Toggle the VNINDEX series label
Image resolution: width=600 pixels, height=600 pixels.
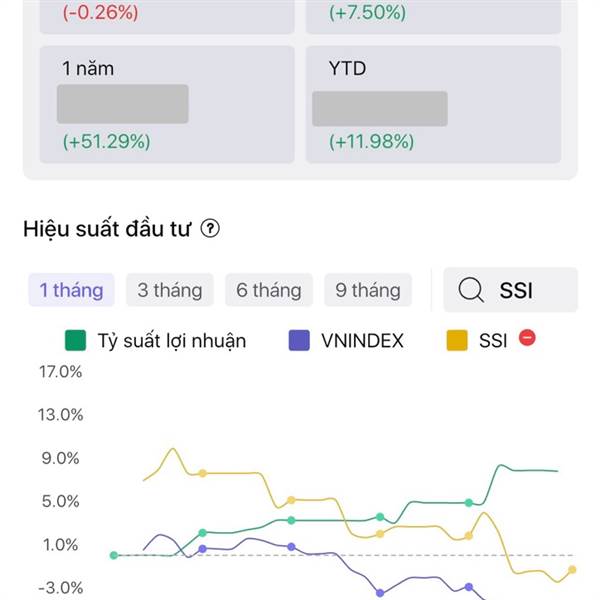(362, 340)
